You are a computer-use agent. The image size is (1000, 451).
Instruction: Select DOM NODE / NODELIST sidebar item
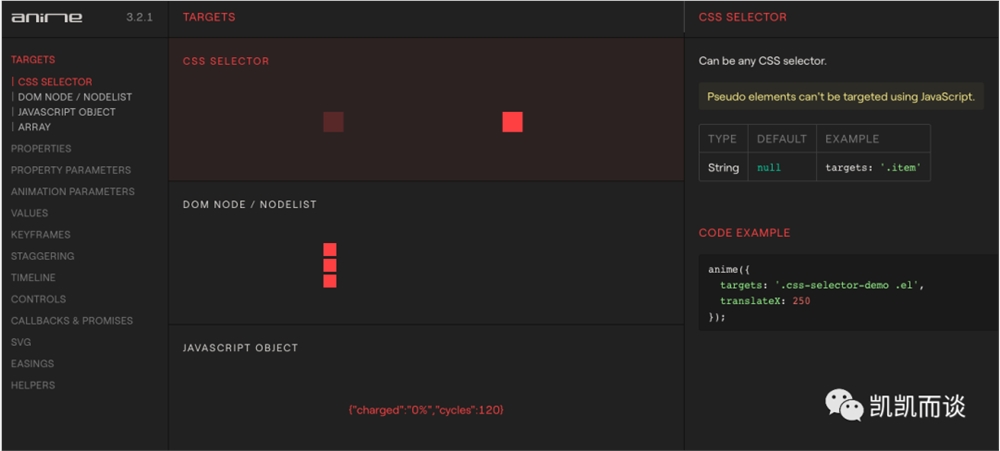coord(75,97)
